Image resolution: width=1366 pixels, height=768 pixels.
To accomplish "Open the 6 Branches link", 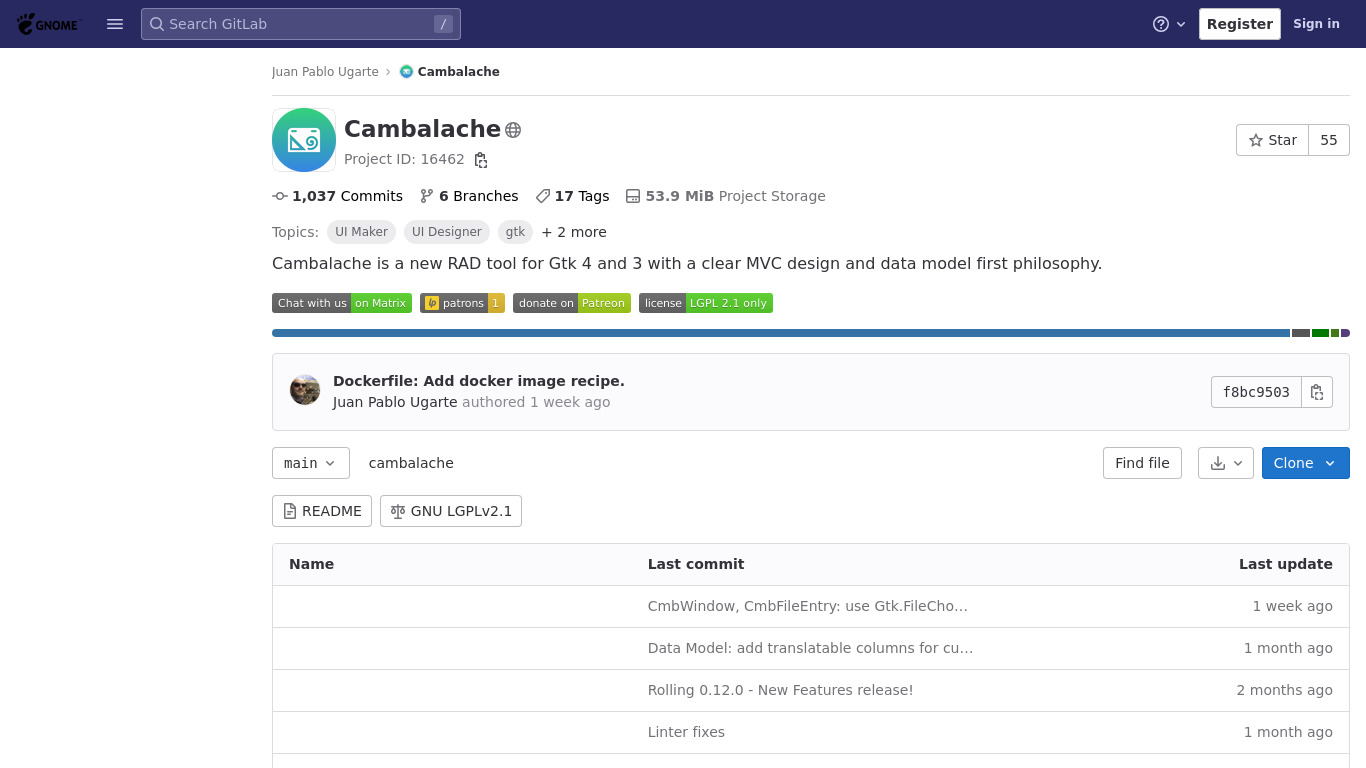I will [469, 196].
